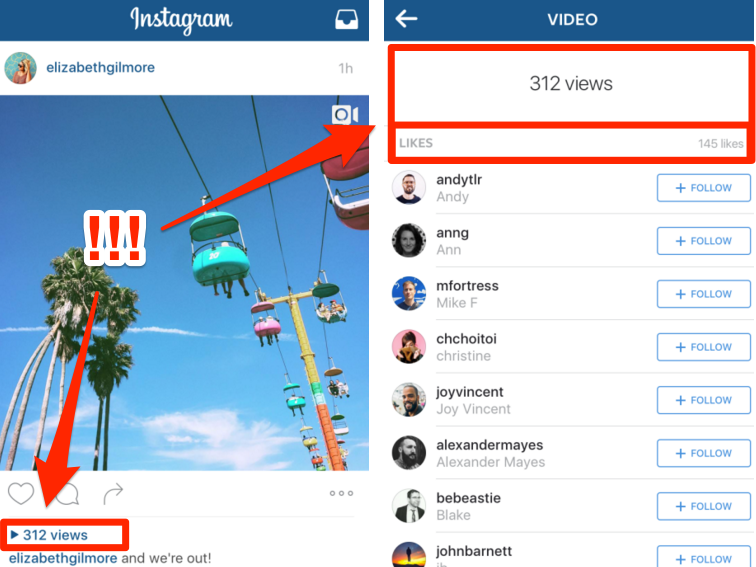Viewport: 756px width, 567px height.
Task: Tap the gondola ride video
Action: pyautogui.click(x=184, y=283)
